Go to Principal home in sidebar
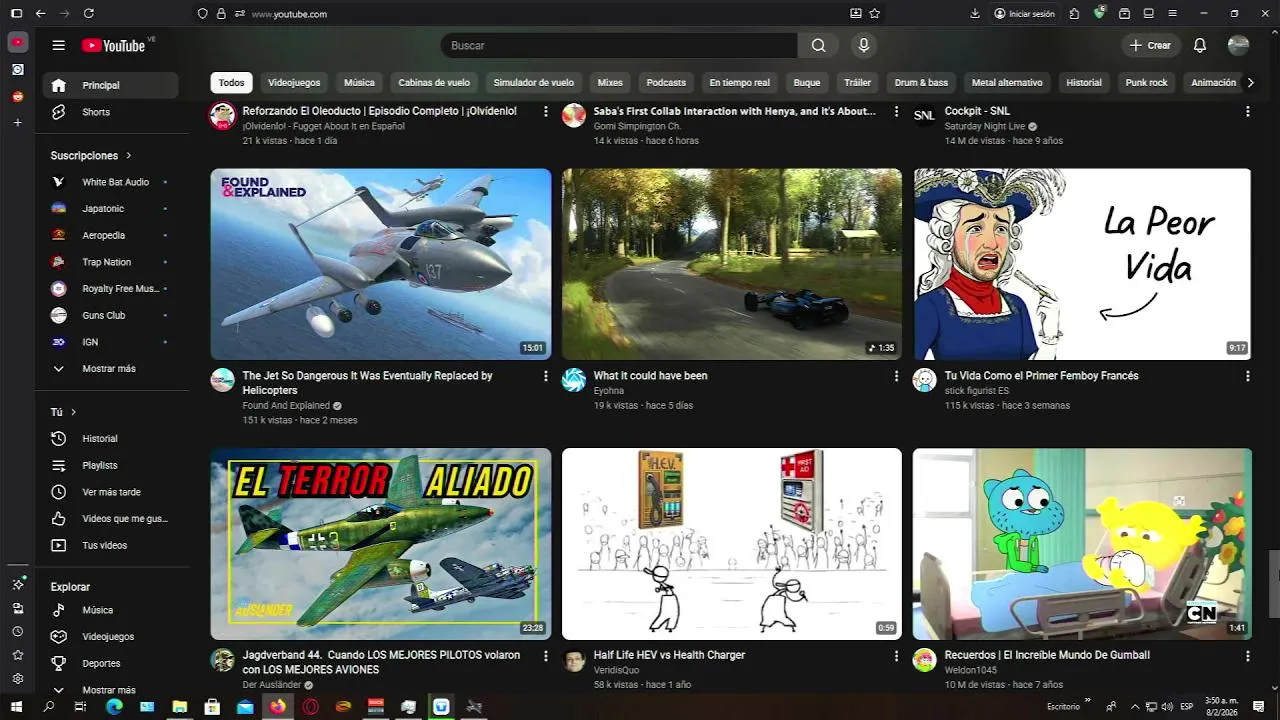This screenshot has height=720, width=1280. tap(110, 85)
